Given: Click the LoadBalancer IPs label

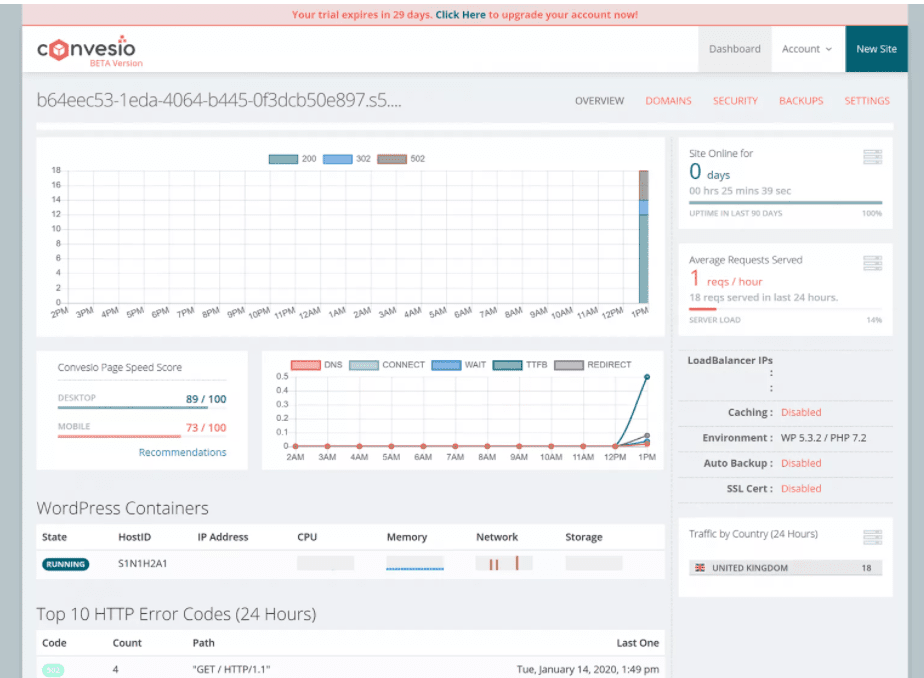Looking at the screenshot, I should (x=730, y=361).
